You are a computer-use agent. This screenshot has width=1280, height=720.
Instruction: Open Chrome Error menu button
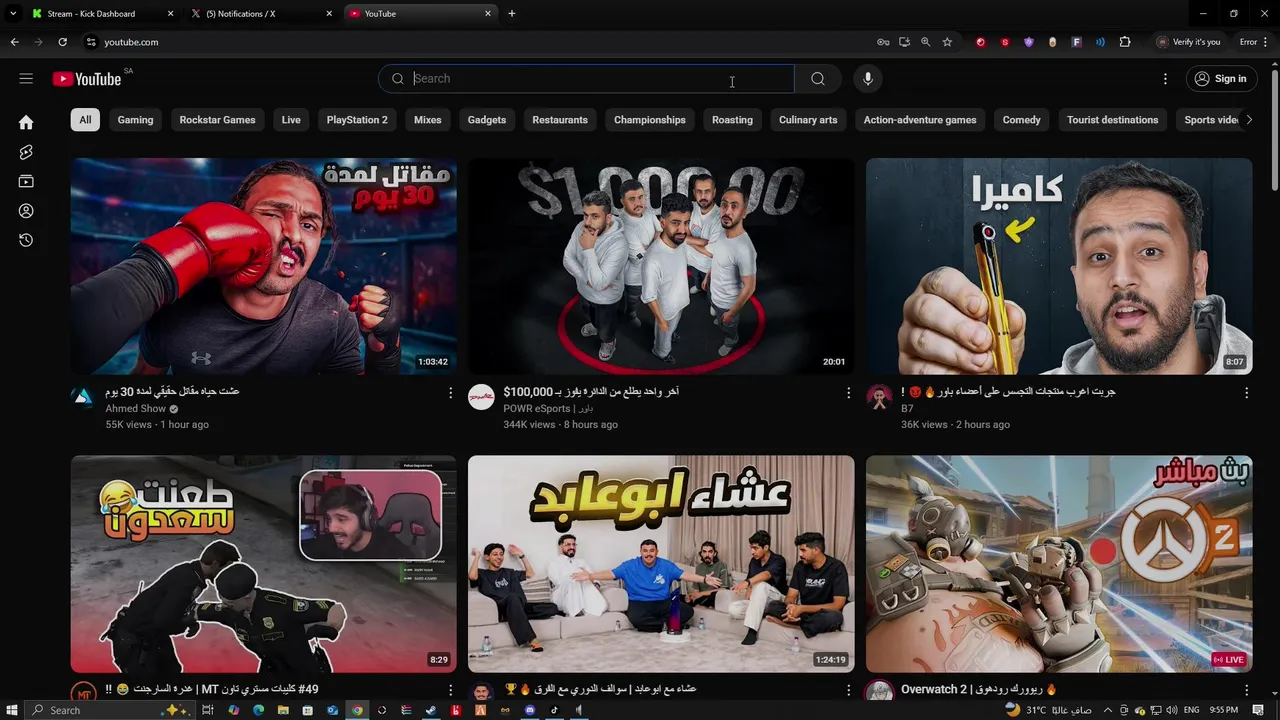pyautogui.click(x=1255, y=42)
